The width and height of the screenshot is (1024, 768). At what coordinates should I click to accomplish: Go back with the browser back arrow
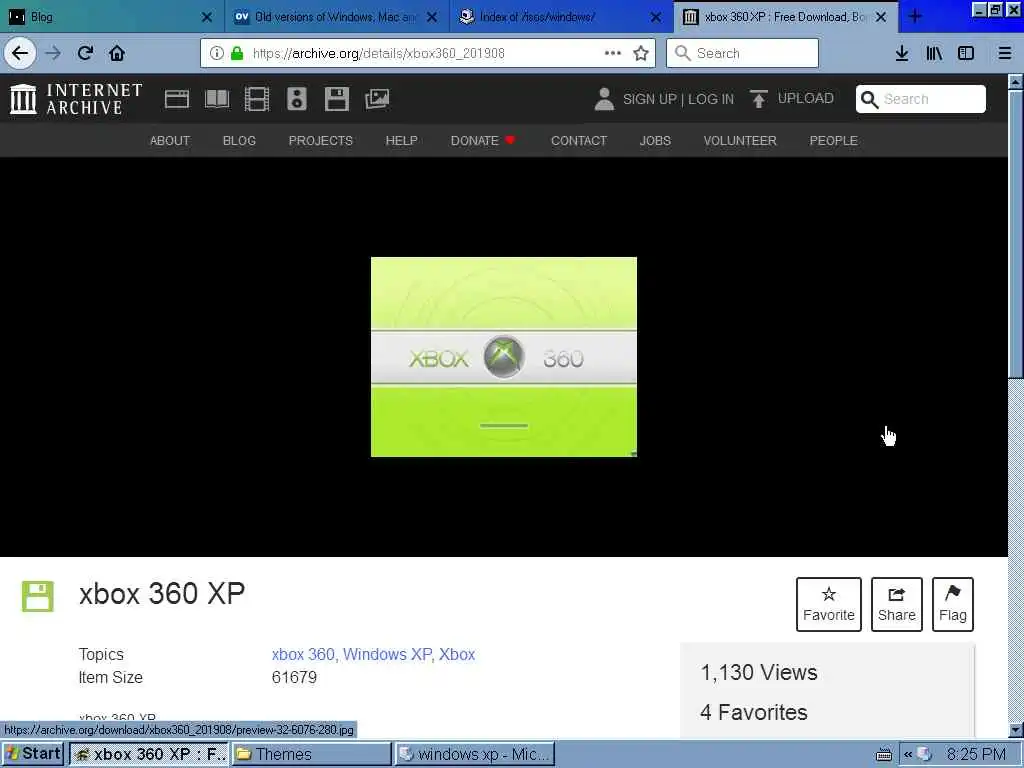pyautogui.click(x=20, y=53)
